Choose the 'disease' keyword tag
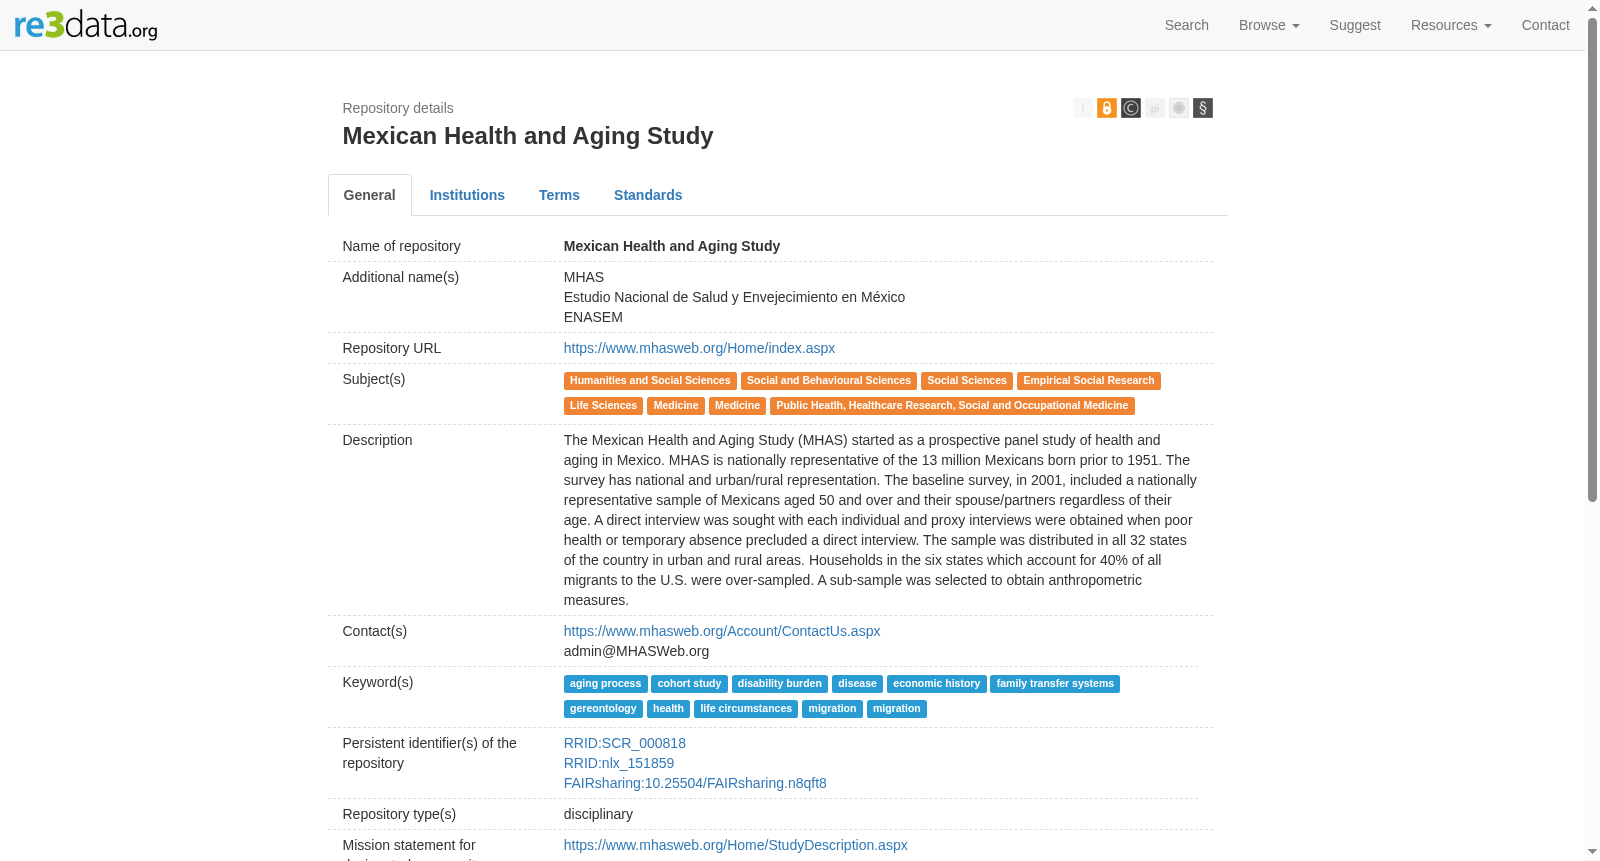This screenshot has height=861, width=1600. [x=857, y=684]
